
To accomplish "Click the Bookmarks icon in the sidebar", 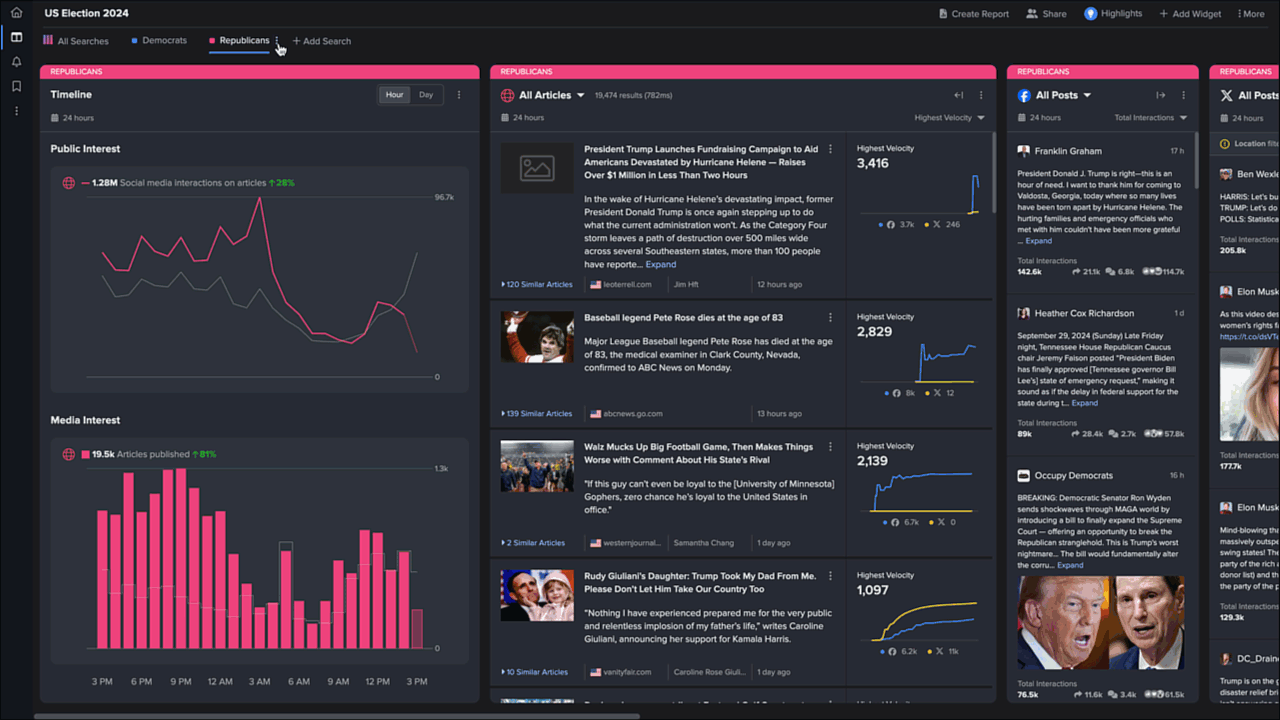I will pos(17,86).
